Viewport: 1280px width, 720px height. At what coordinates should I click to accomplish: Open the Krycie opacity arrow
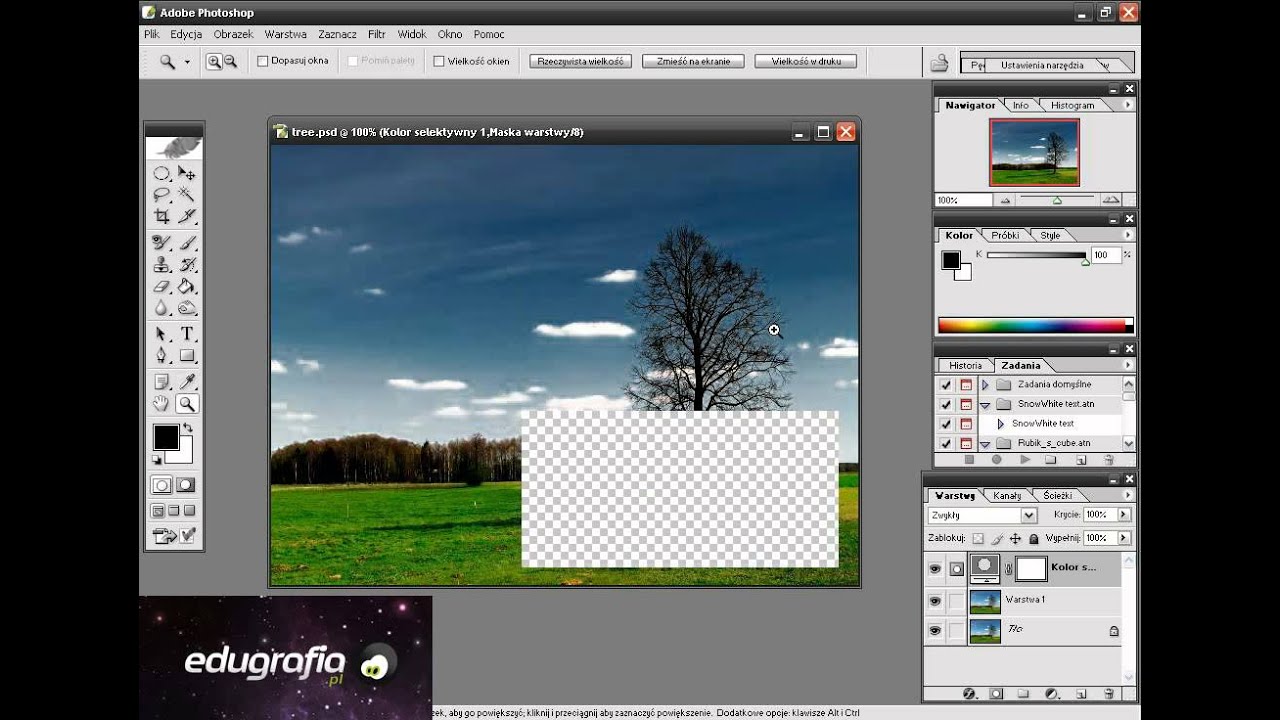1124,515
